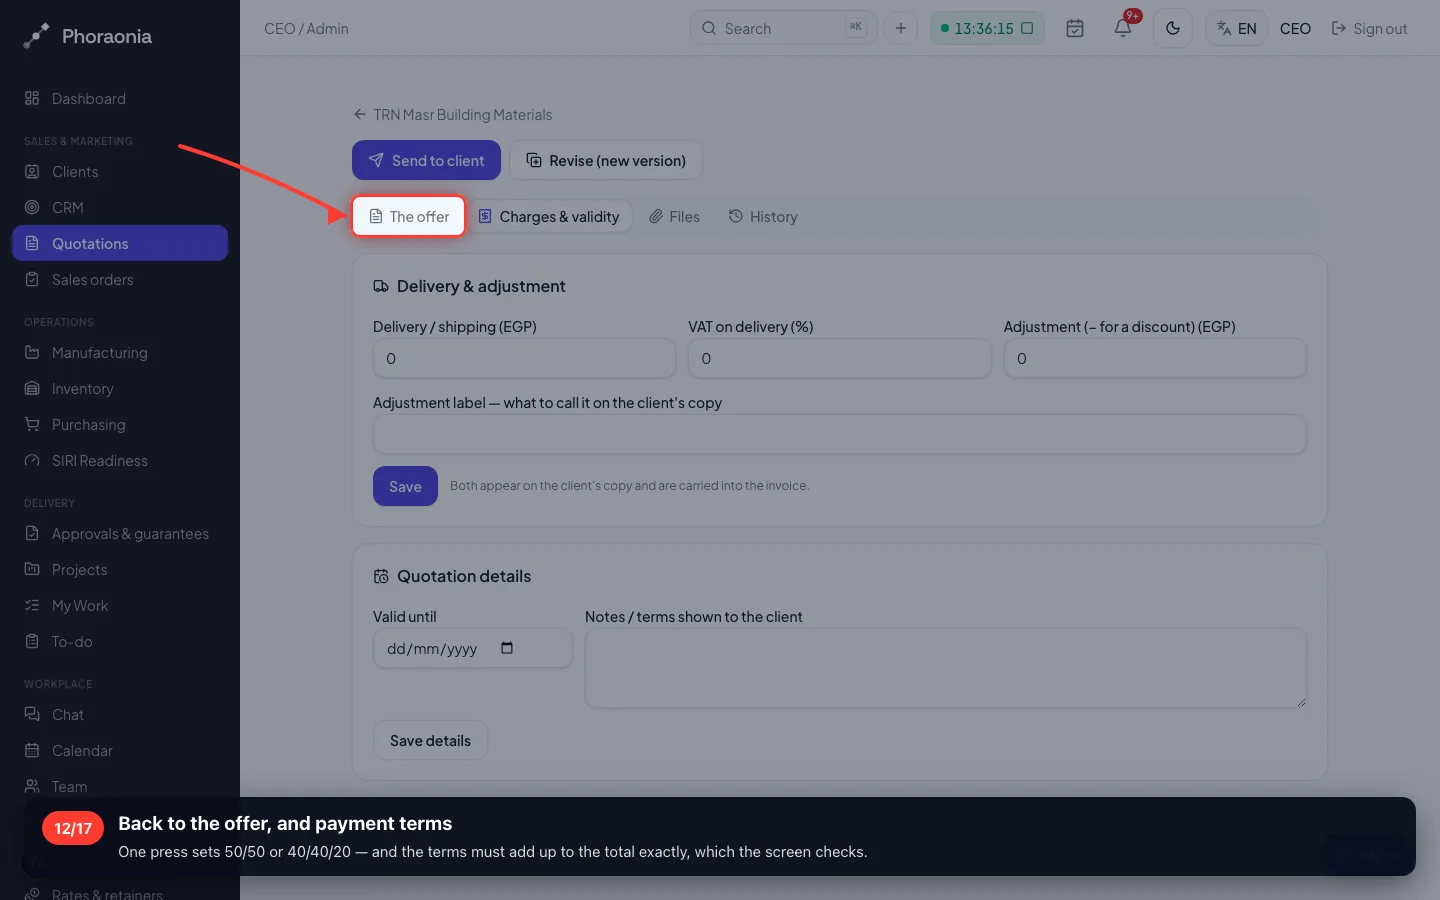1440x900 pixels.
Task: Click Notes / terms textarea
Action: (x=946, y=669)
